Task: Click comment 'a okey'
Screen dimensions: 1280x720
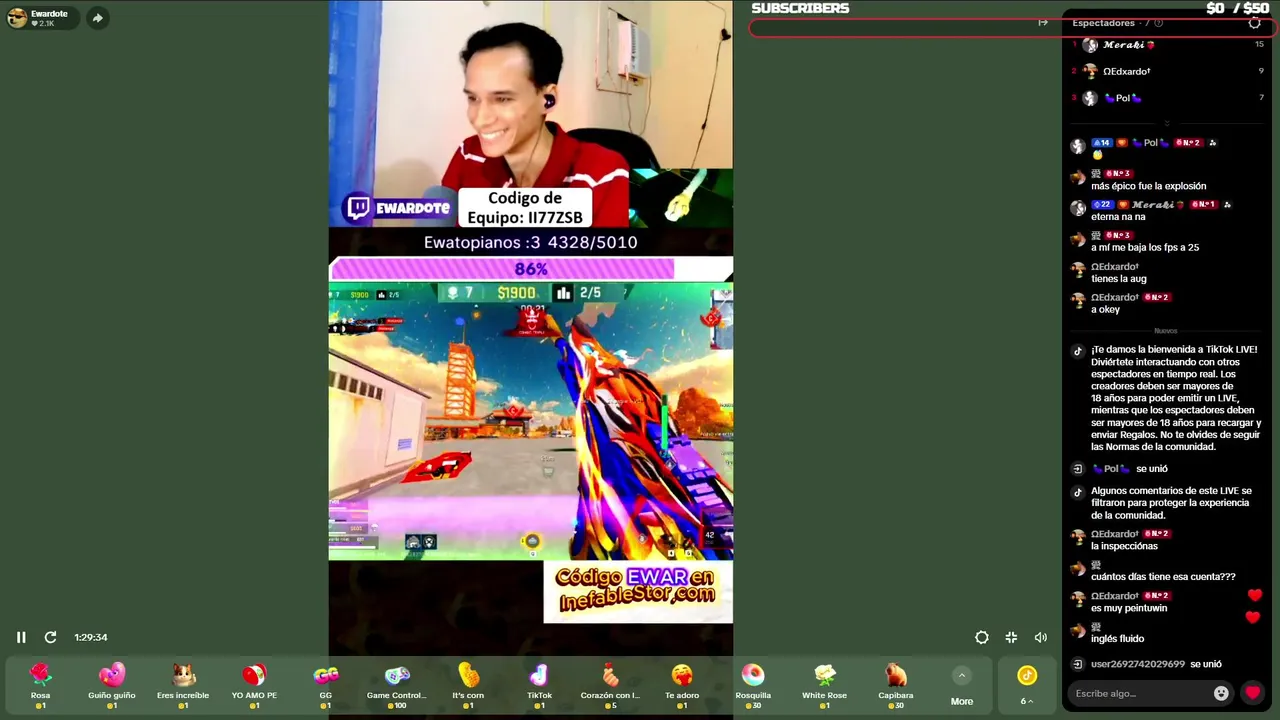Action: click(1105, 310)
